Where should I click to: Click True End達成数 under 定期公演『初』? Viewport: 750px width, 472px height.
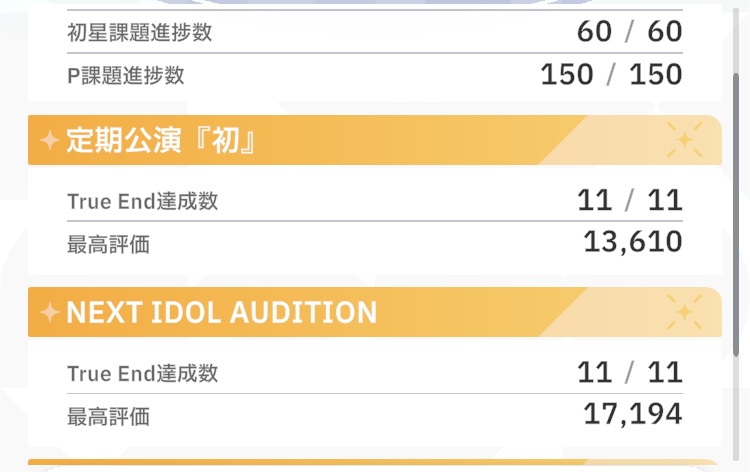click(142, 202)
